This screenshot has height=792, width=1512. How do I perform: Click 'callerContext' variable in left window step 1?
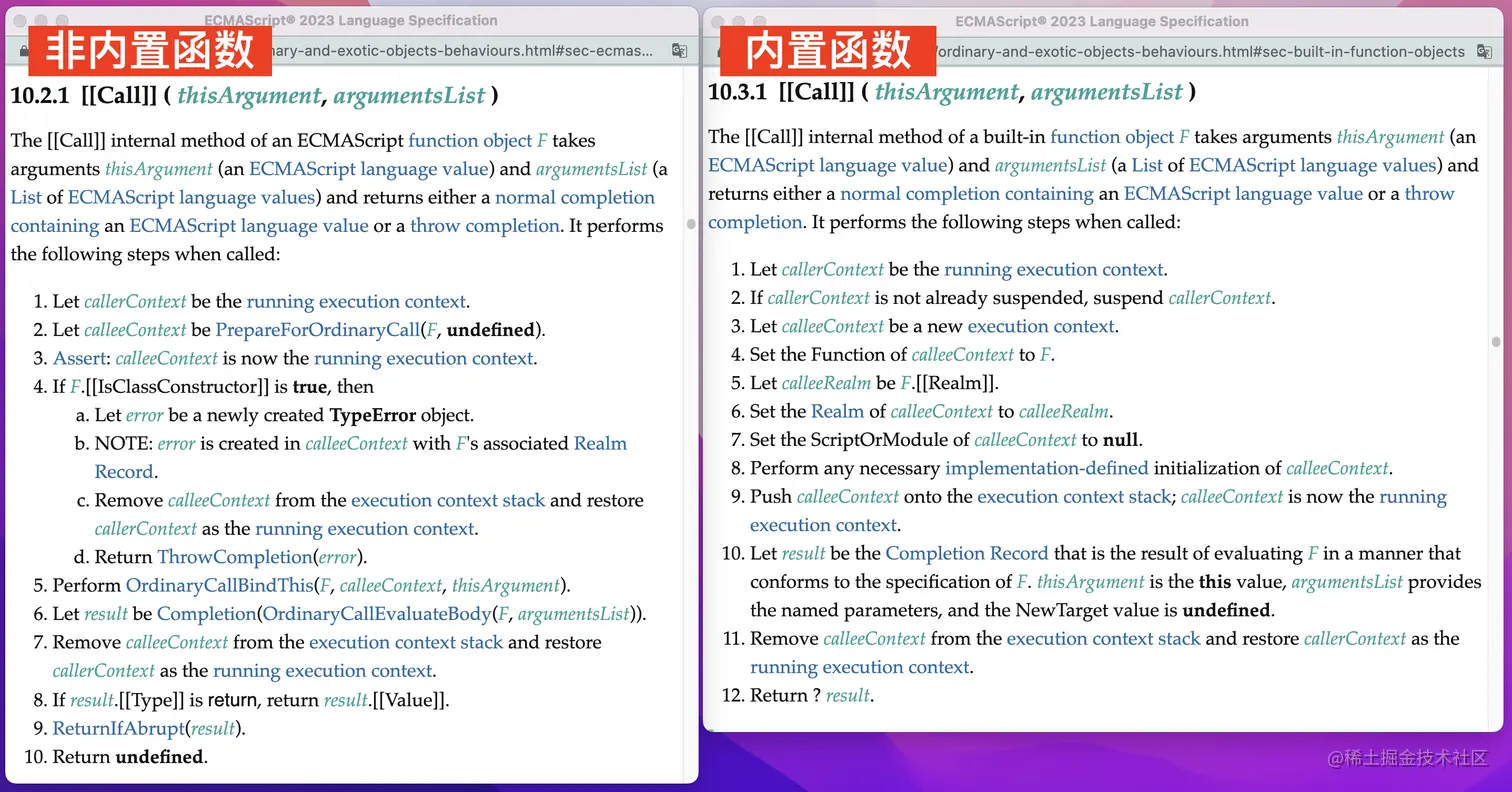135,302
